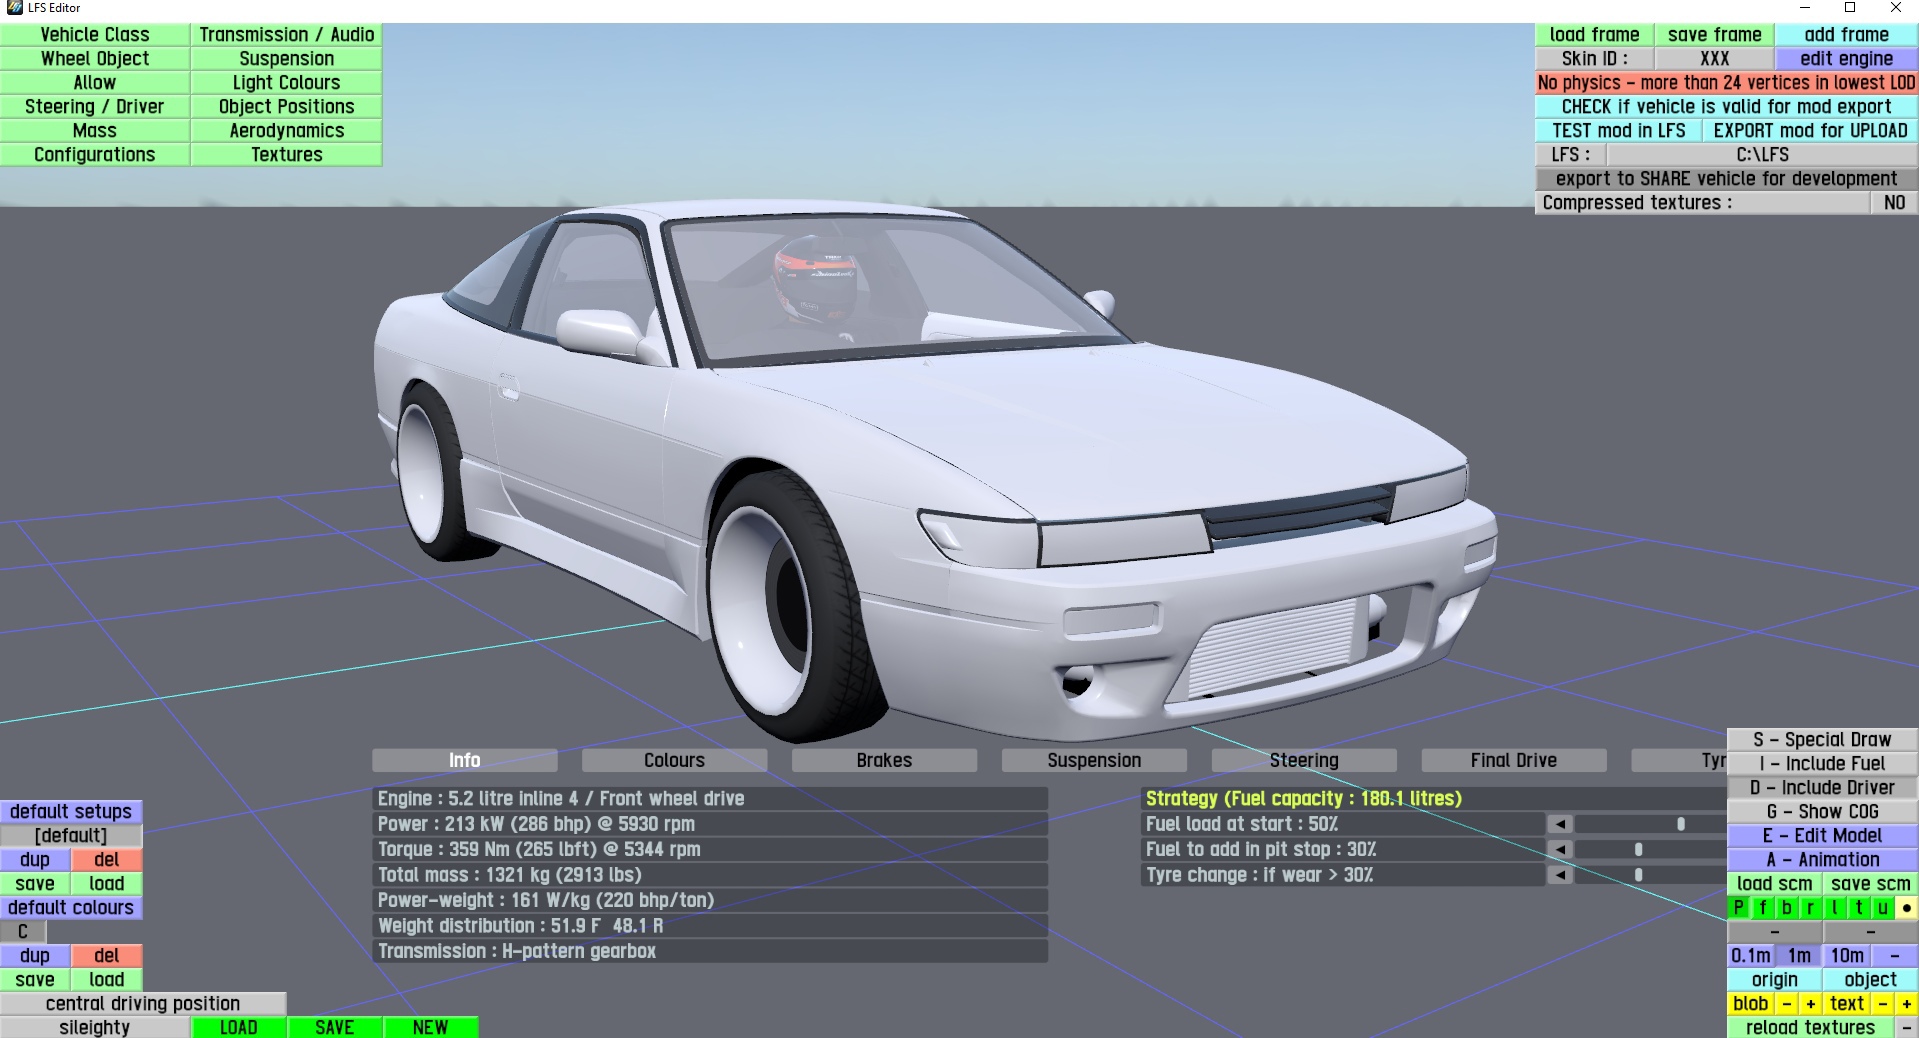The height and width of the screenshot is (1038, 1919).
Task: Decrease blob size with its minus button
Action: [x=1787, y=1004]
